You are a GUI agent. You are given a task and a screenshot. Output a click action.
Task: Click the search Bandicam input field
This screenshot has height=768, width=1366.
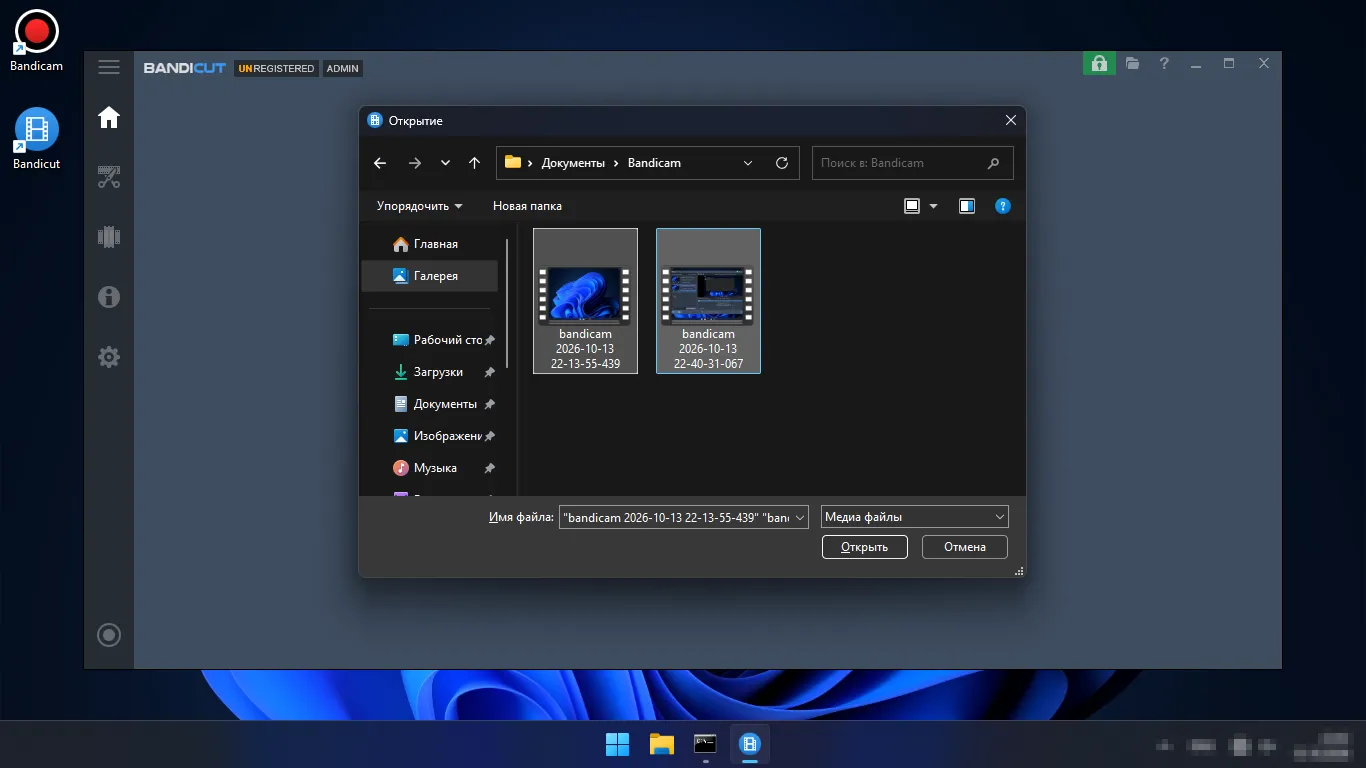tap(912, 163)
